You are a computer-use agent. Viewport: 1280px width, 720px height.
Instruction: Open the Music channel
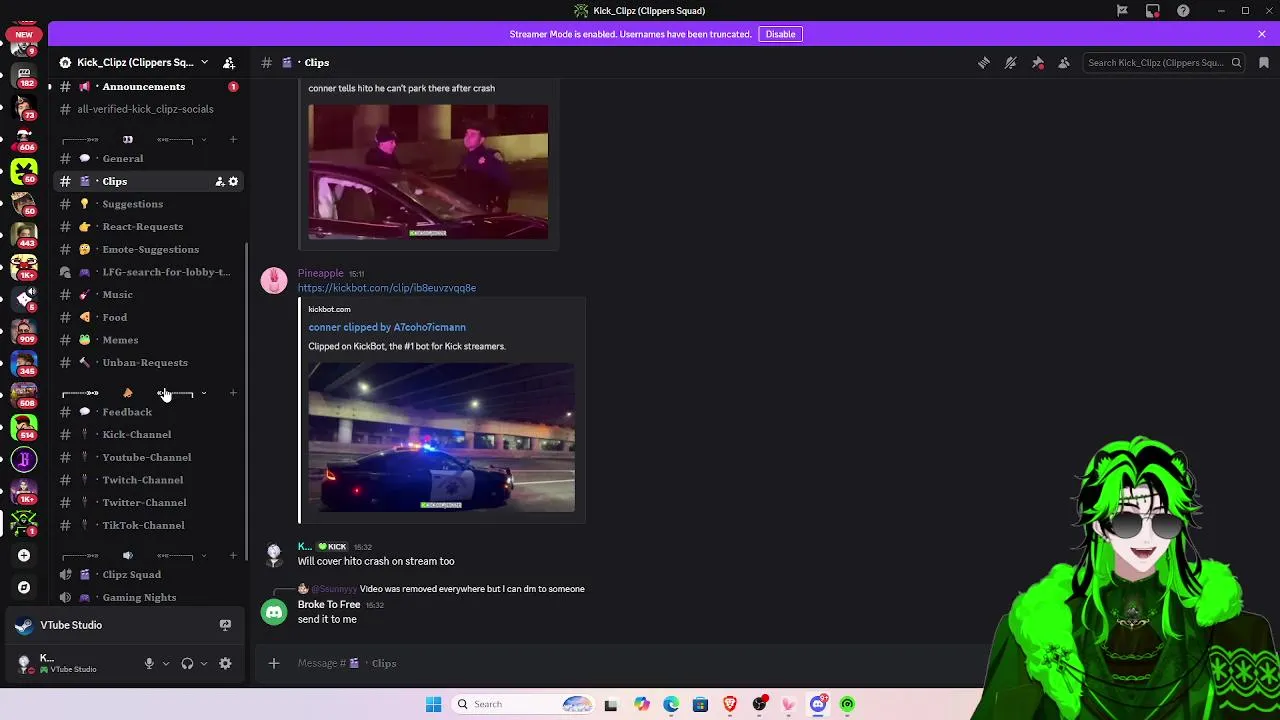[x=147, y=295]
